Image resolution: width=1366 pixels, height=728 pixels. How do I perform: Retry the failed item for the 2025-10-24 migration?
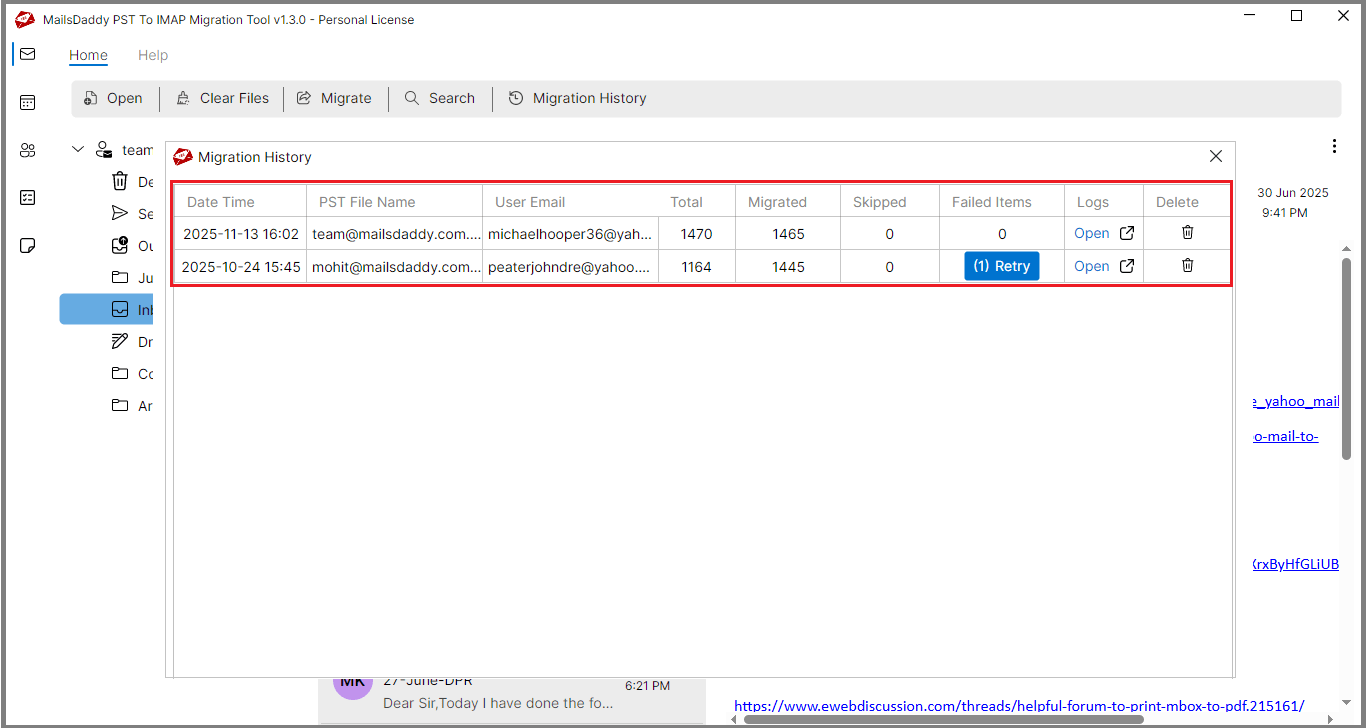(1001, 265)
